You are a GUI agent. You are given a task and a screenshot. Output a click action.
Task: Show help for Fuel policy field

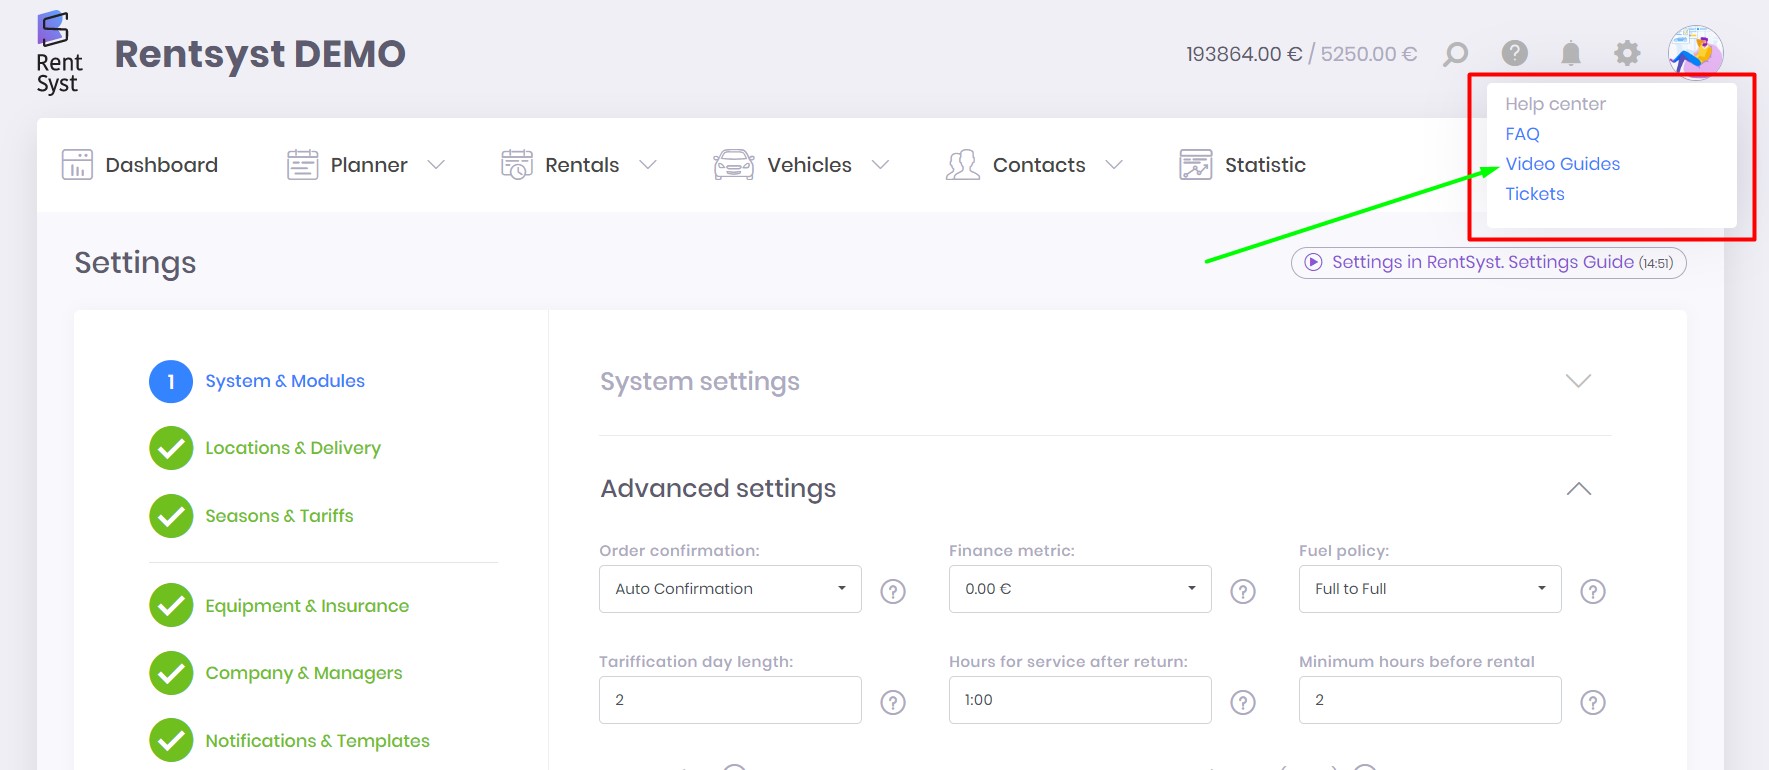pos(1592,591)
